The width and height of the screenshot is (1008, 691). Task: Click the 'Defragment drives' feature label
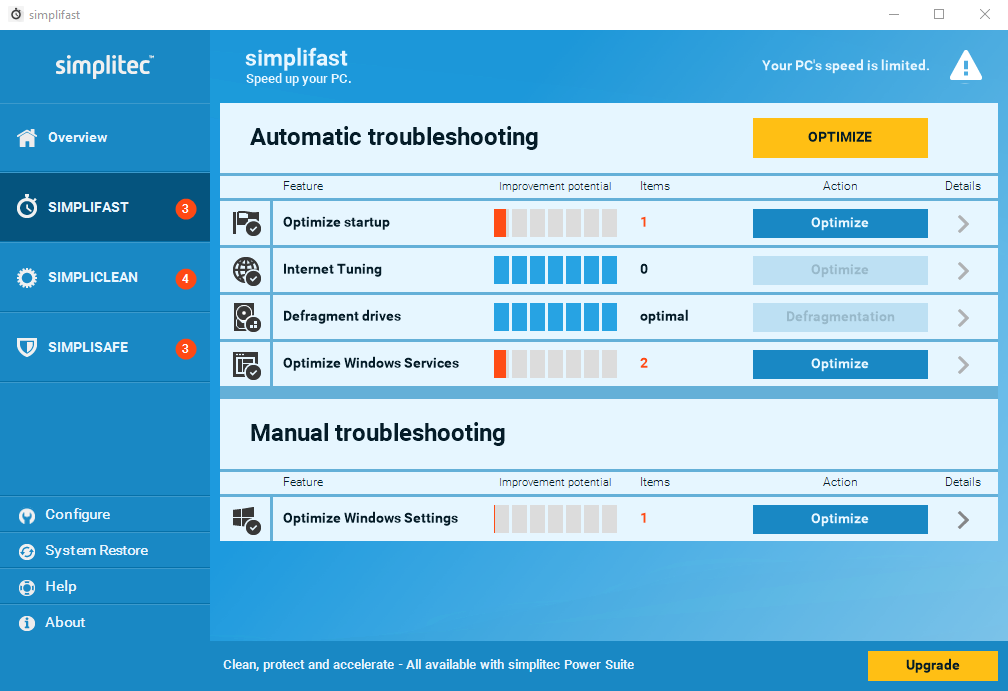(342, 316)
